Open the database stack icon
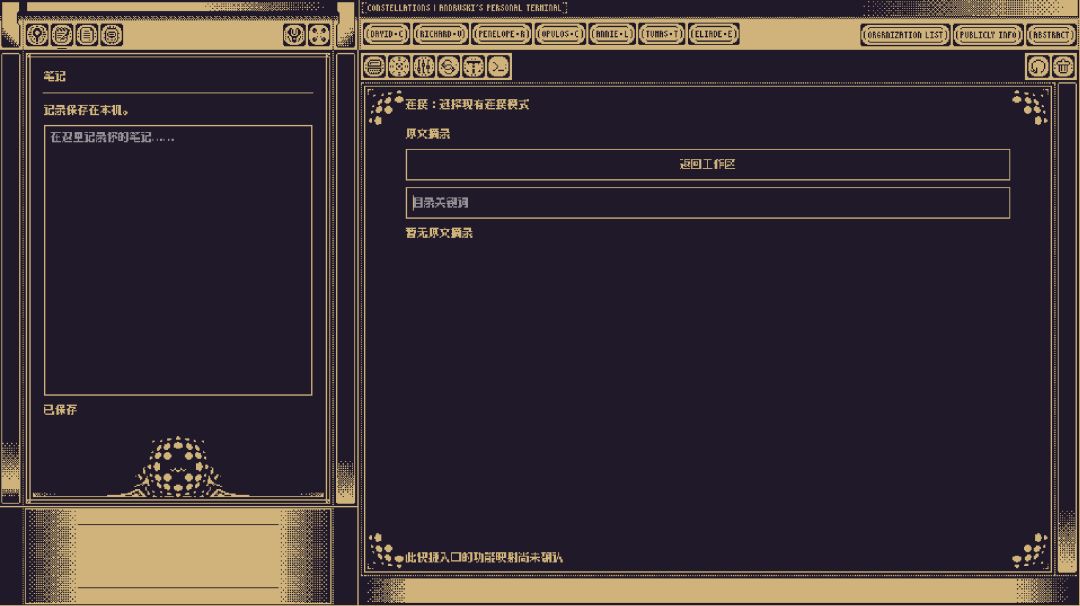Screen dimensions: 1080x606 374,67
